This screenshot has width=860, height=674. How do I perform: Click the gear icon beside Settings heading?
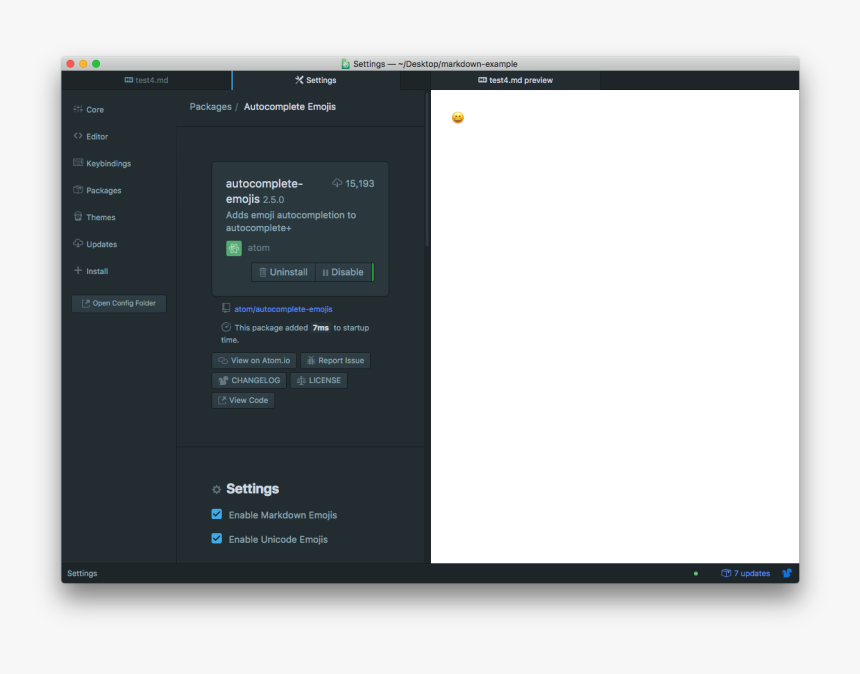point(217,489)
